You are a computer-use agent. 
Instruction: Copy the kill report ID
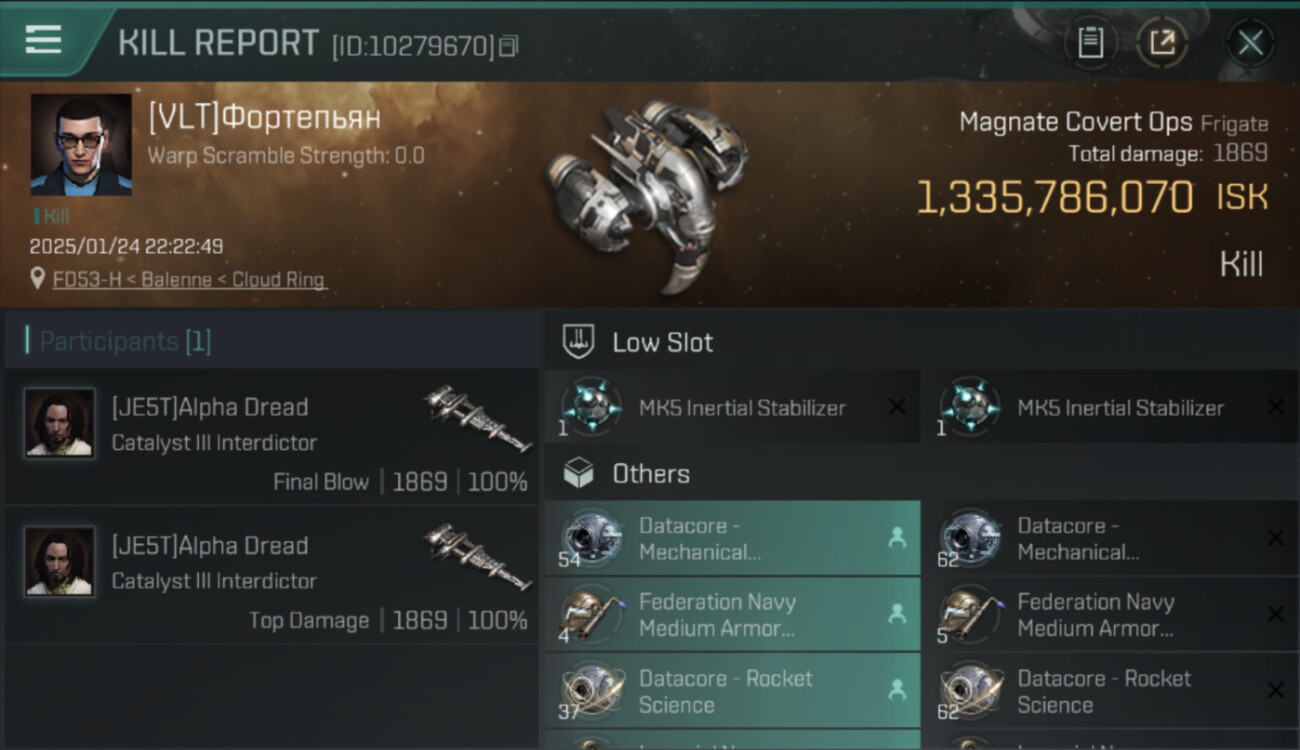pos(509,46)
